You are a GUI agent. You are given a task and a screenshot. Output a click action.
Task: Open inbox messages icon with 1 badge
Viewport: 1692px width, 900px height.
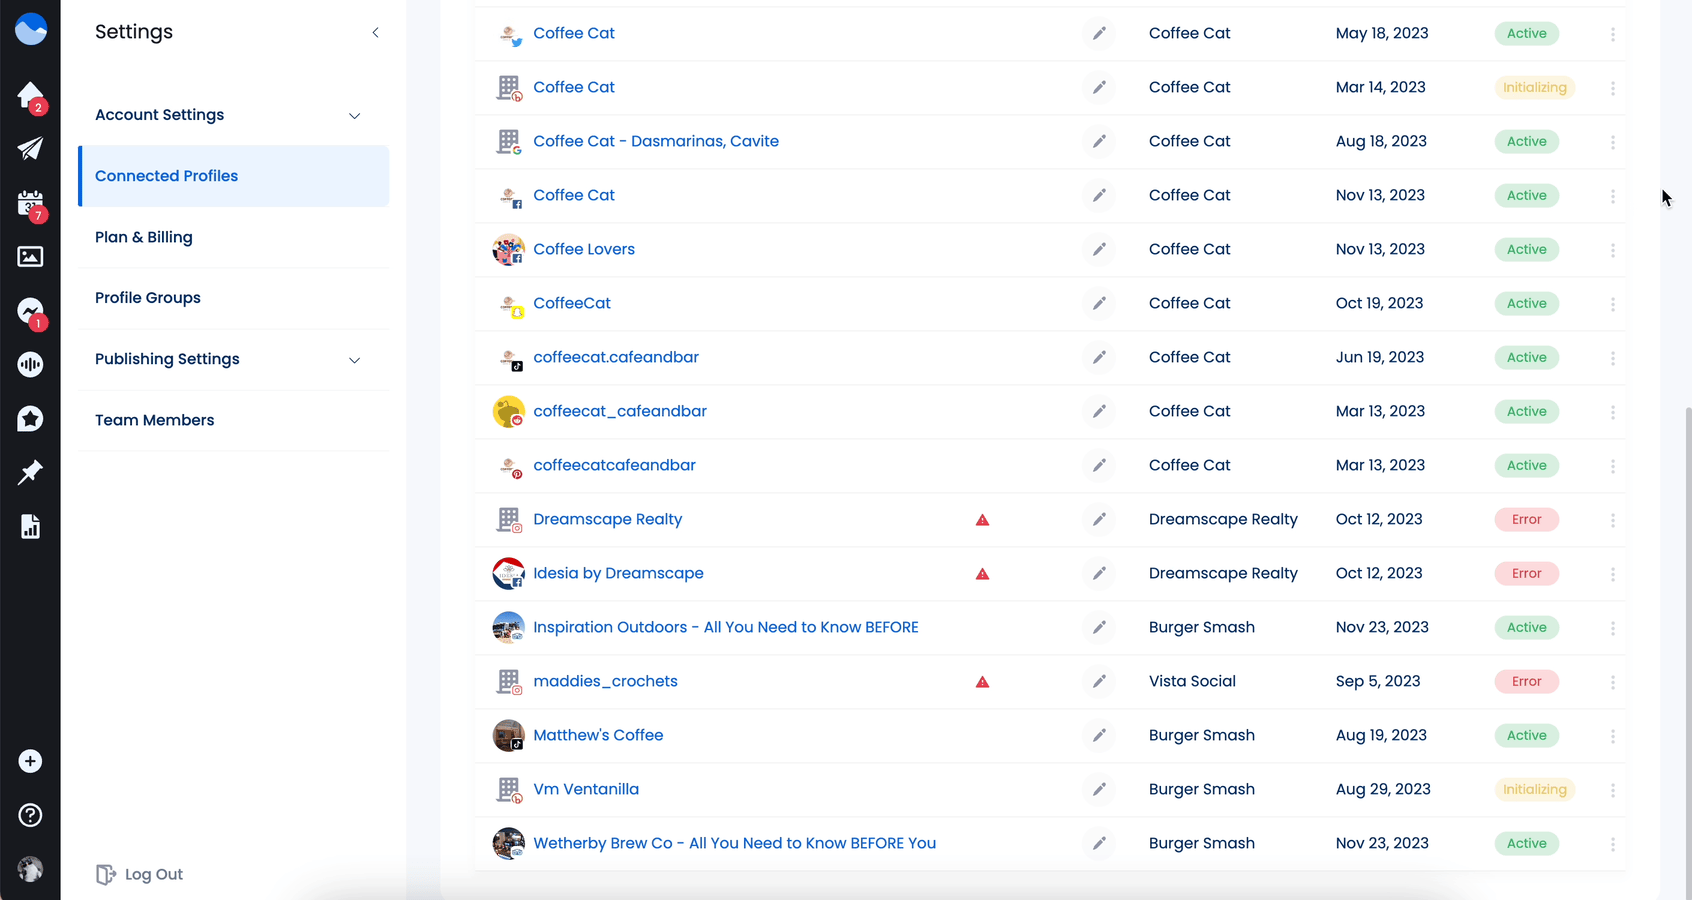pyautogui.click(x=31, y=312)
